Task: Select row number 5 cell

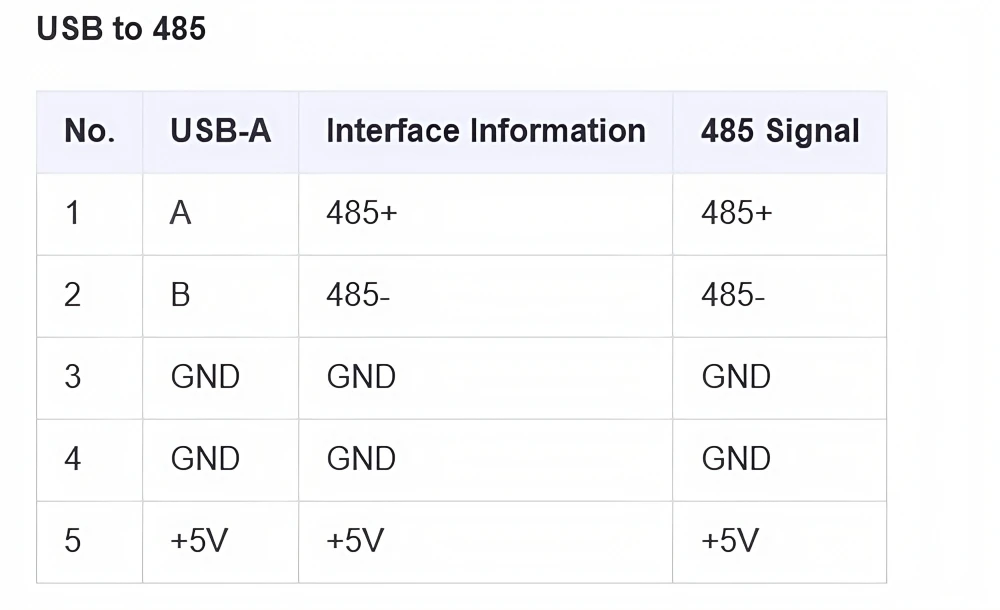Action: pyautogui.click(x=72, y=541)
